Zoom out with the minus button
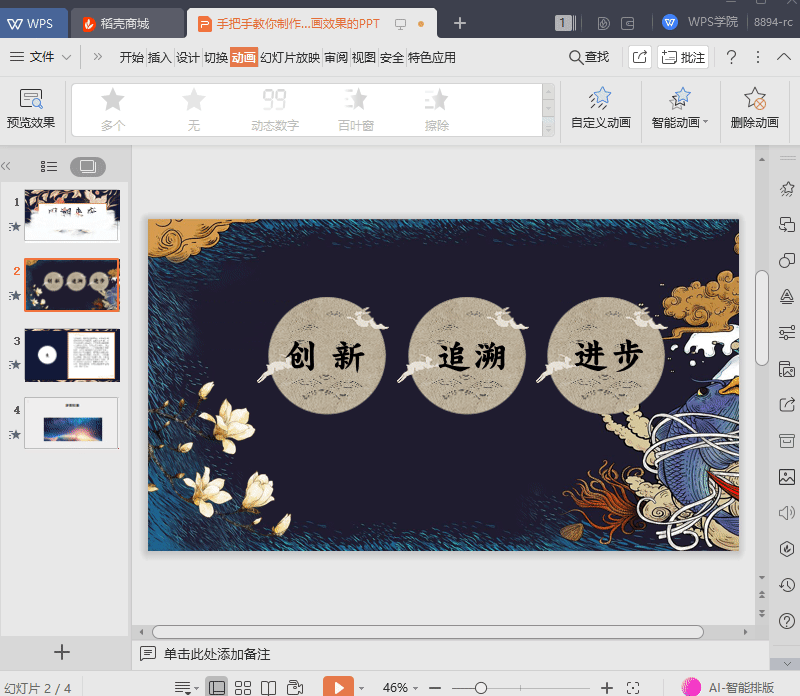 point(435,688)
